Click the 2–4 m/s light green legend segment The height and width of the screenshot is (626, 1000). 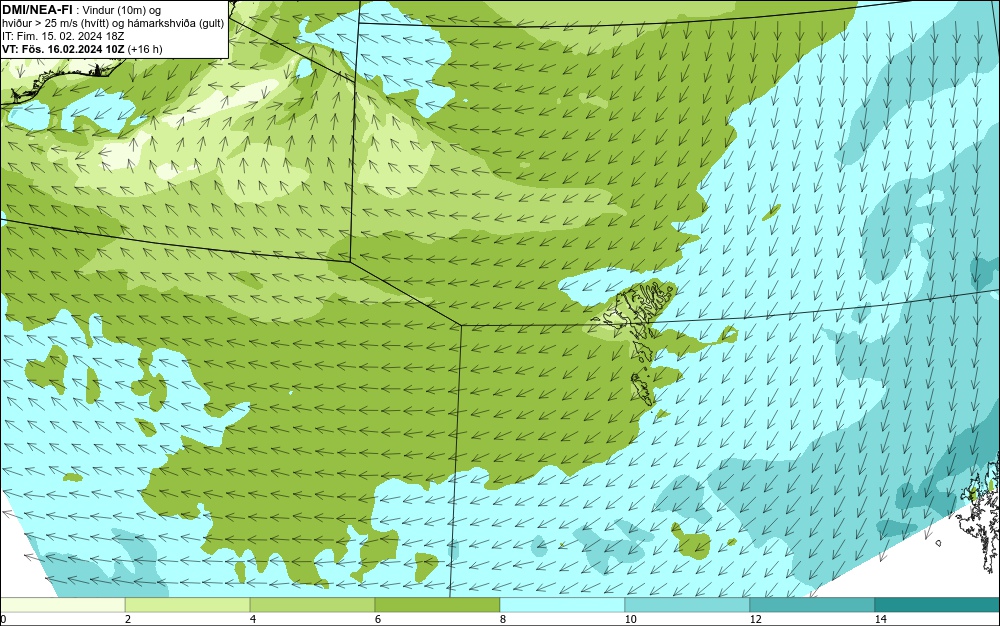pos(188,605)
